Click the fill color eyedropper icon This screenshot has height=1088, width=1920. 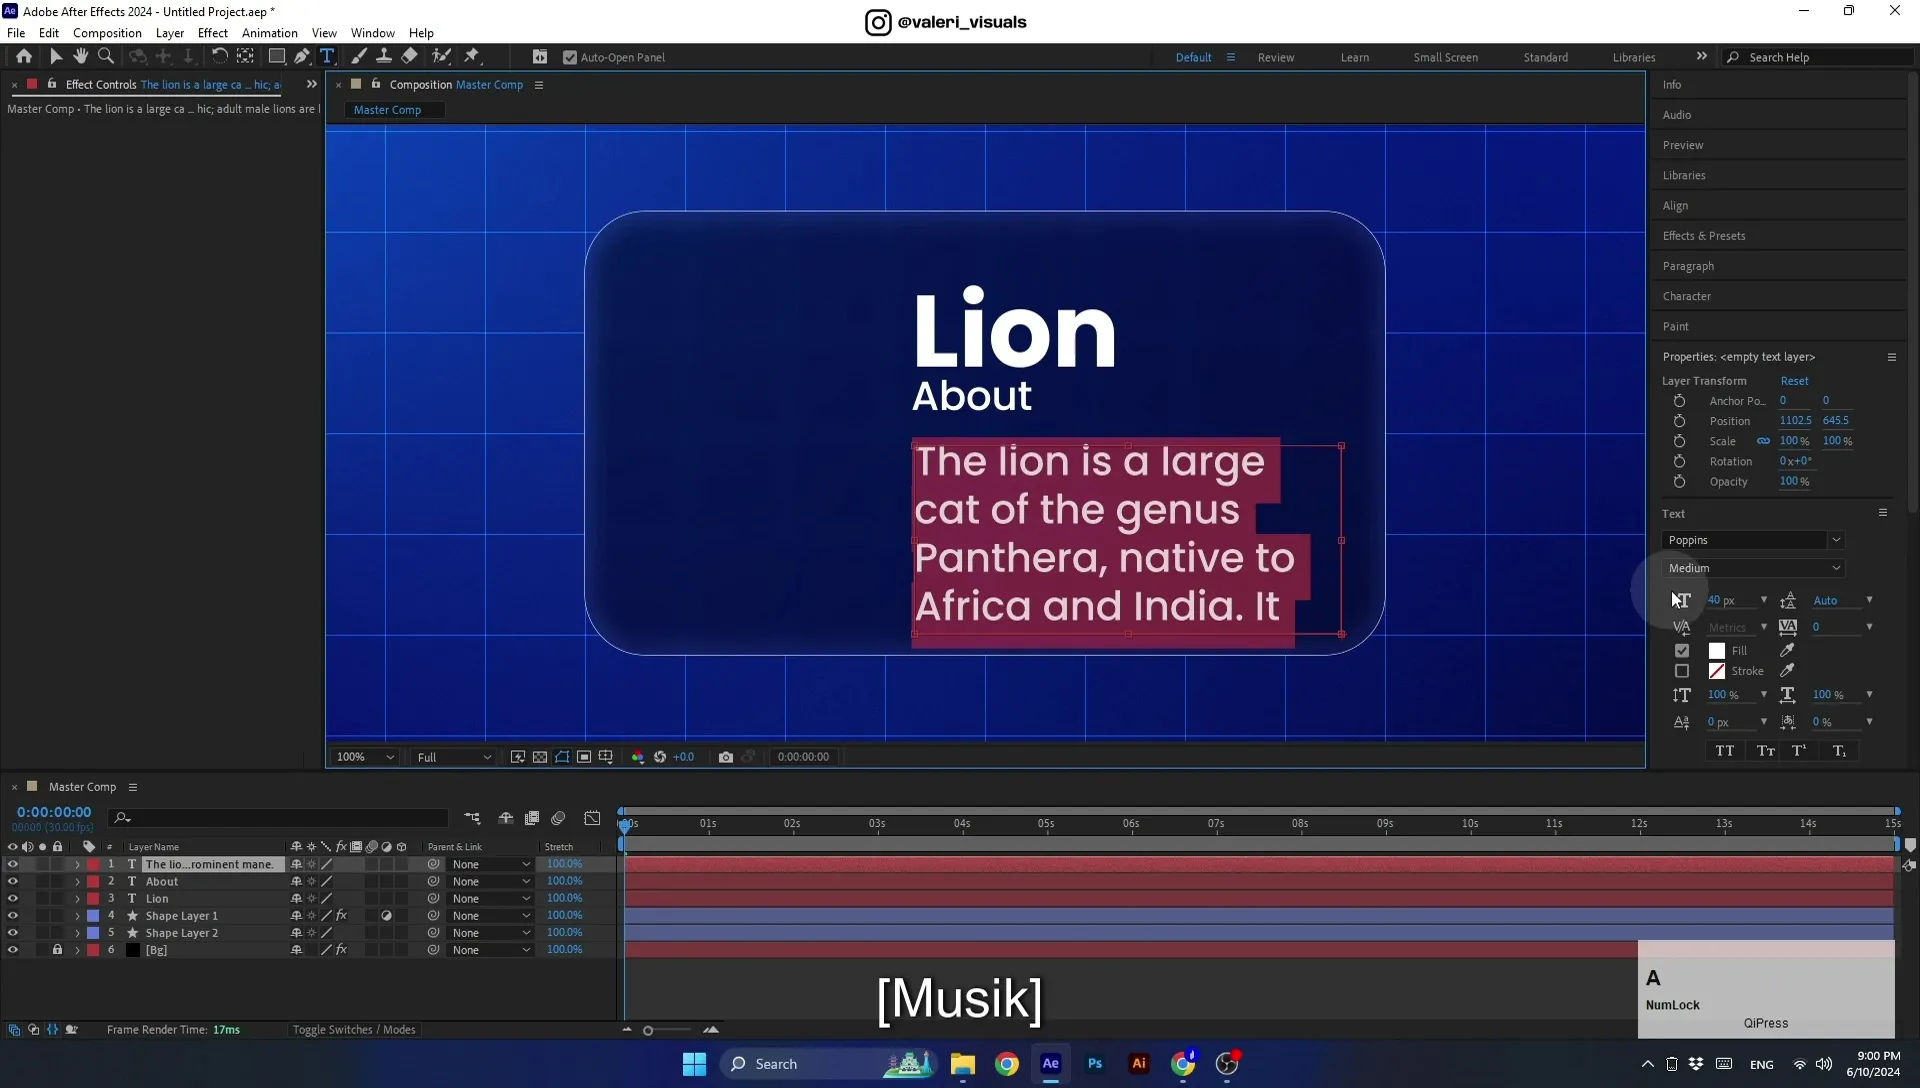click(x=1787, y=650)
